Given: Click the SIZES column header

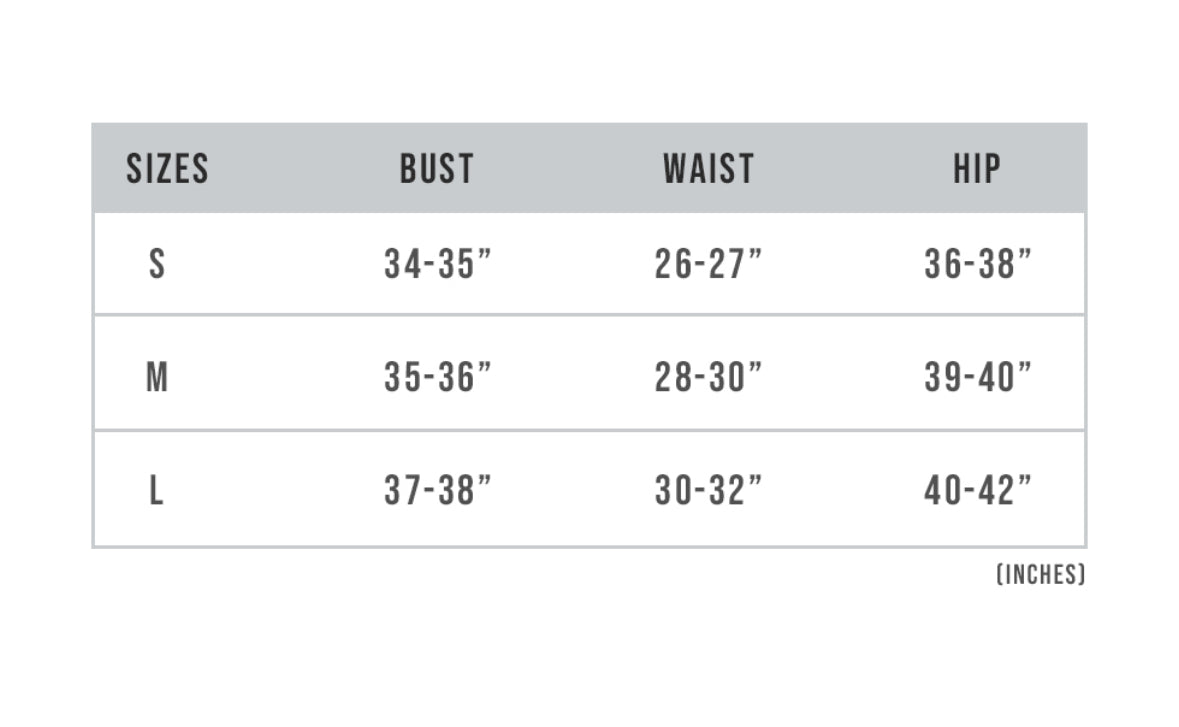Looking at the screenshot, I should pyautogui.click(x=167, y=169).
